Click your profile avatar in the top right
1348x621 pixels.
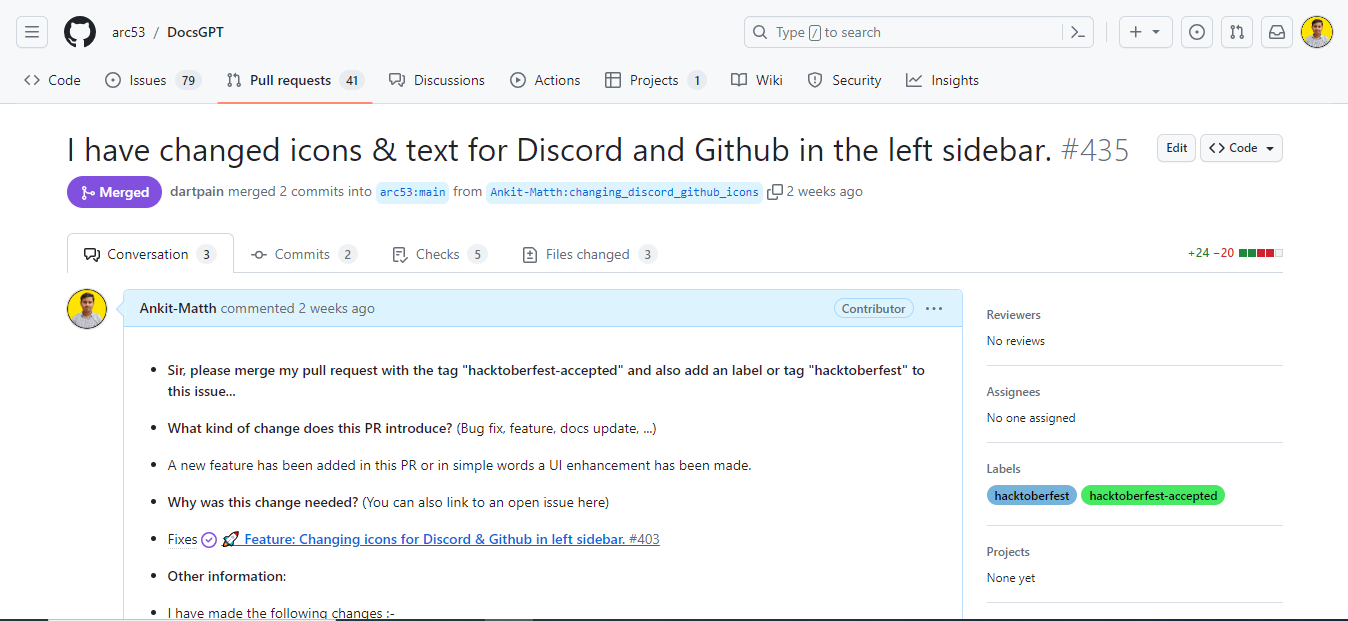[1317, 31]
